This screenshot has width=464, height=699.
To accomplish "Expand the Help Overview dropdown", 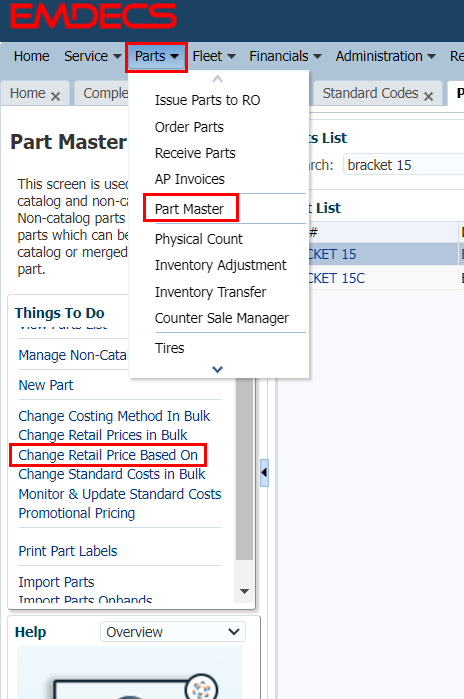I will [173, 632].
